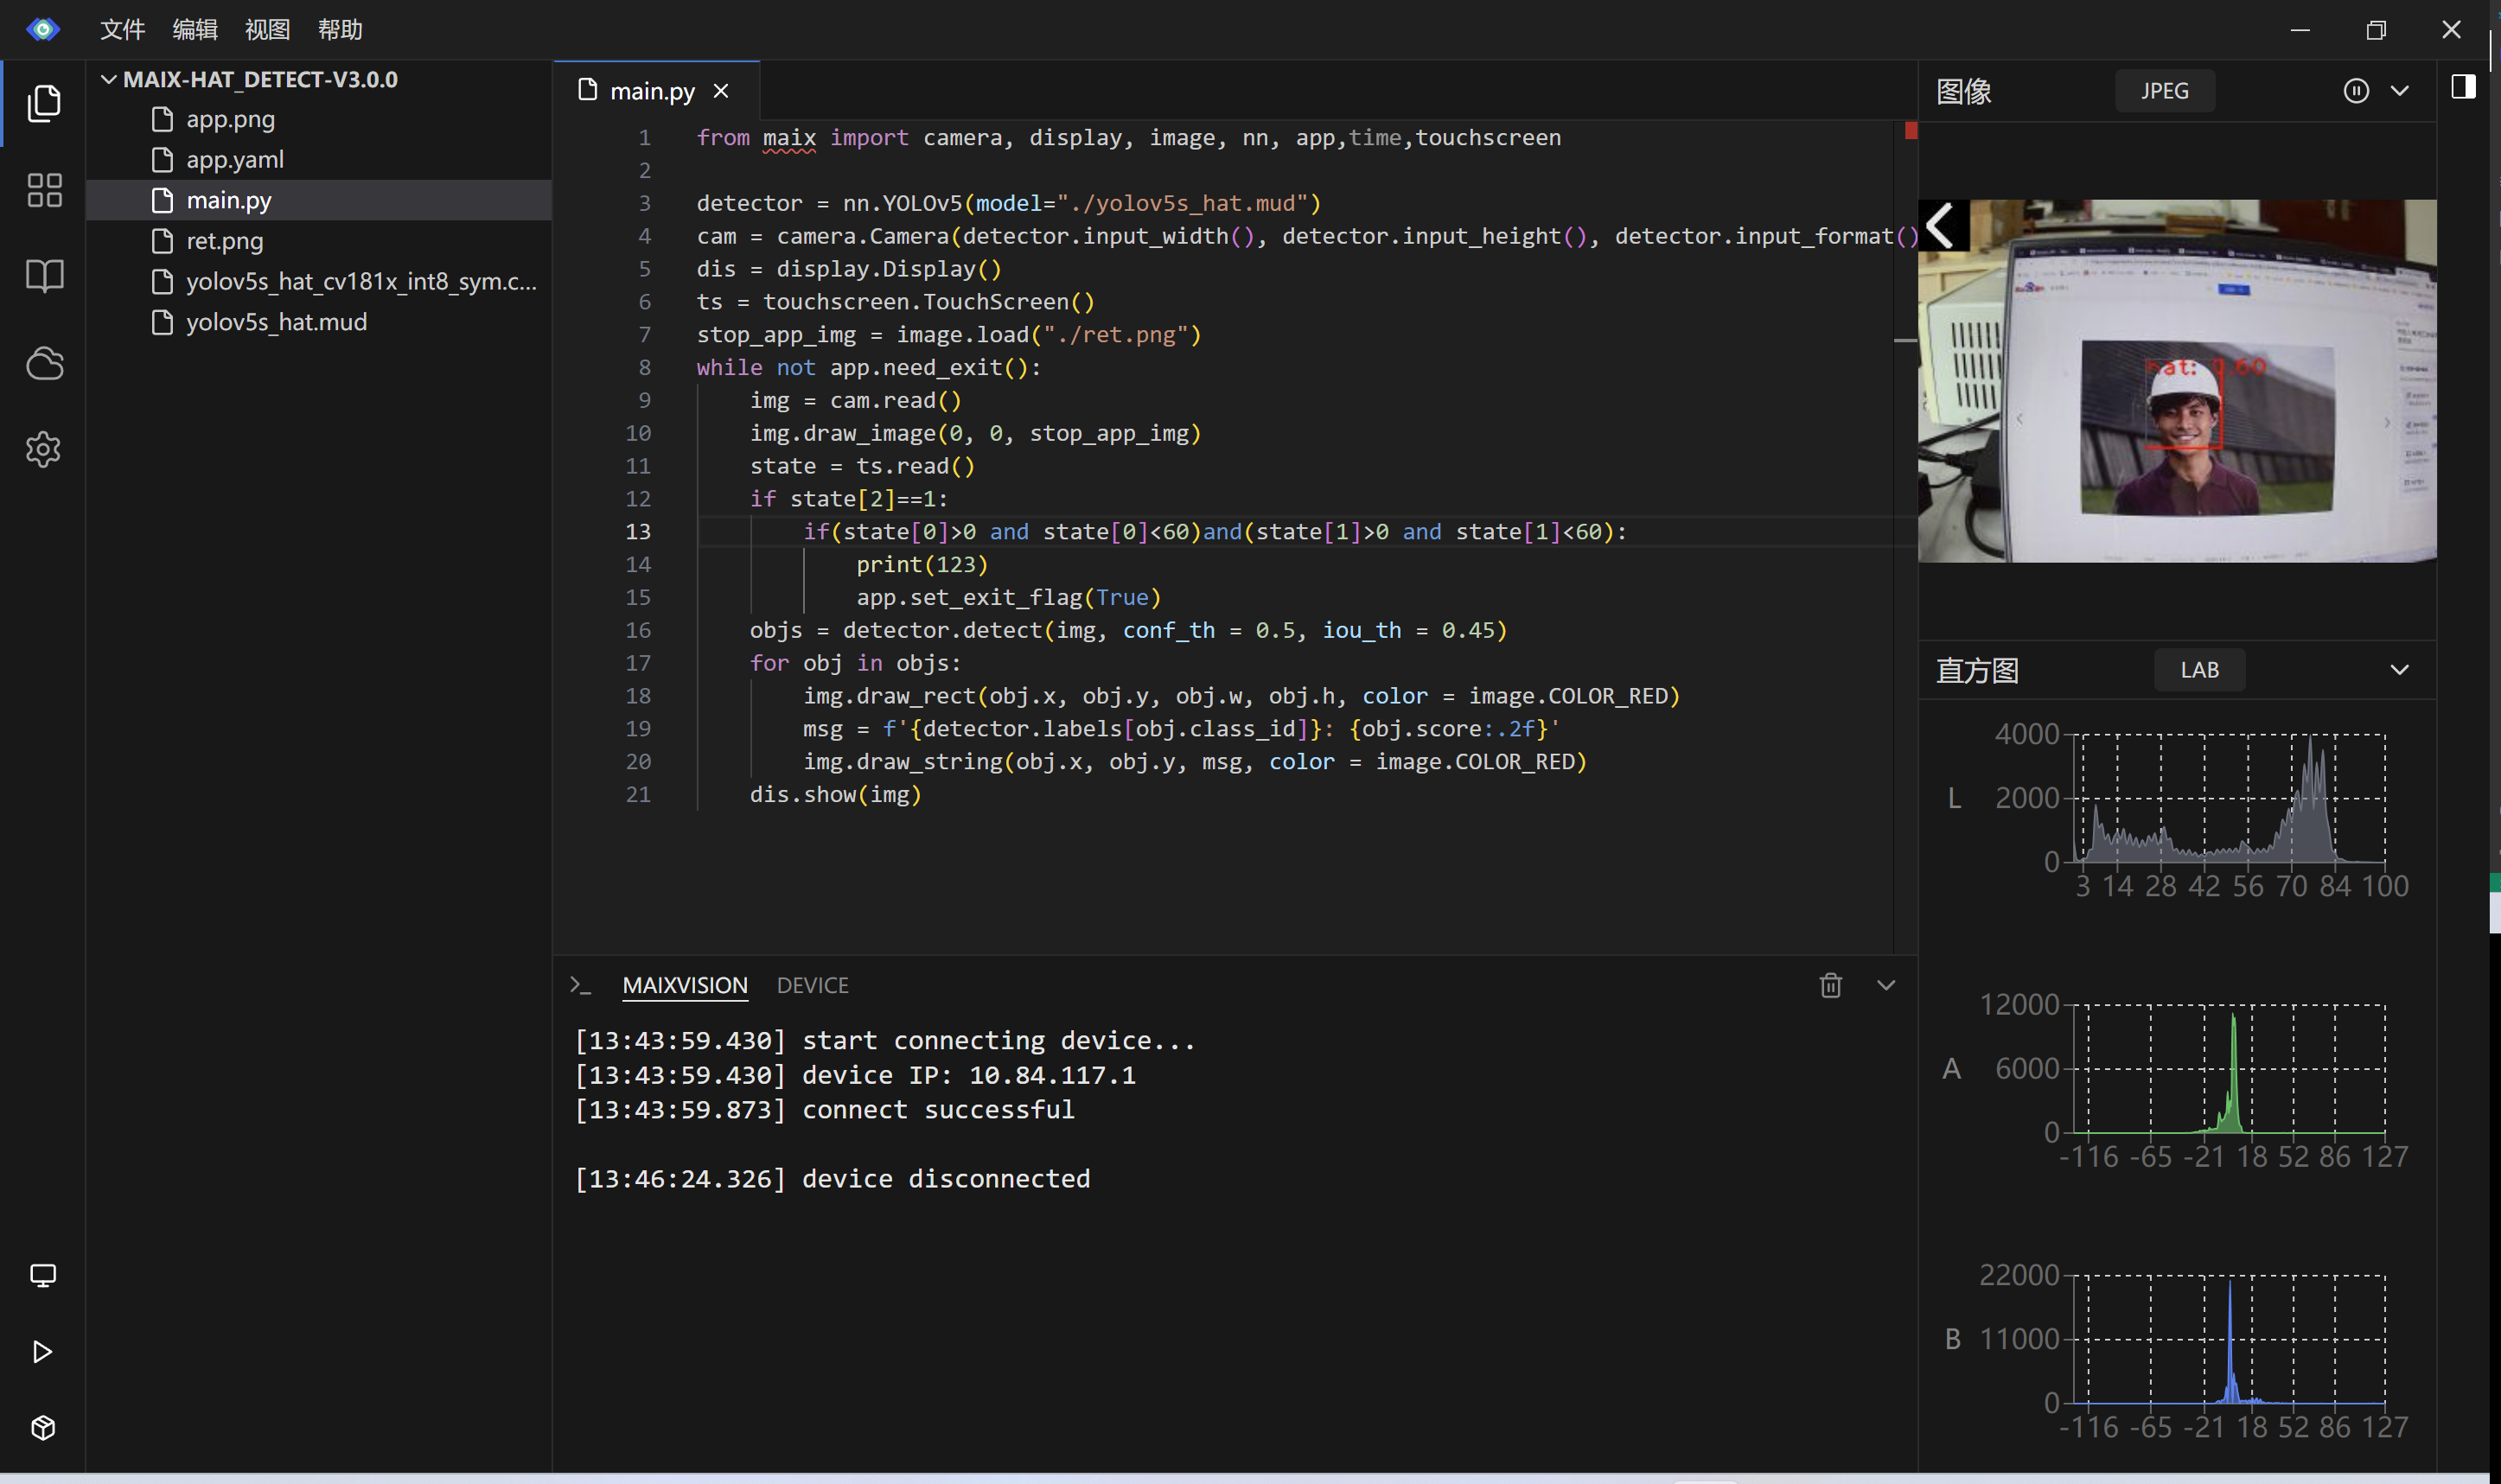This screenshot has height=1484, width=2501.
Task: Restore down the MaixVision window
Action: tap(2376, 29)
